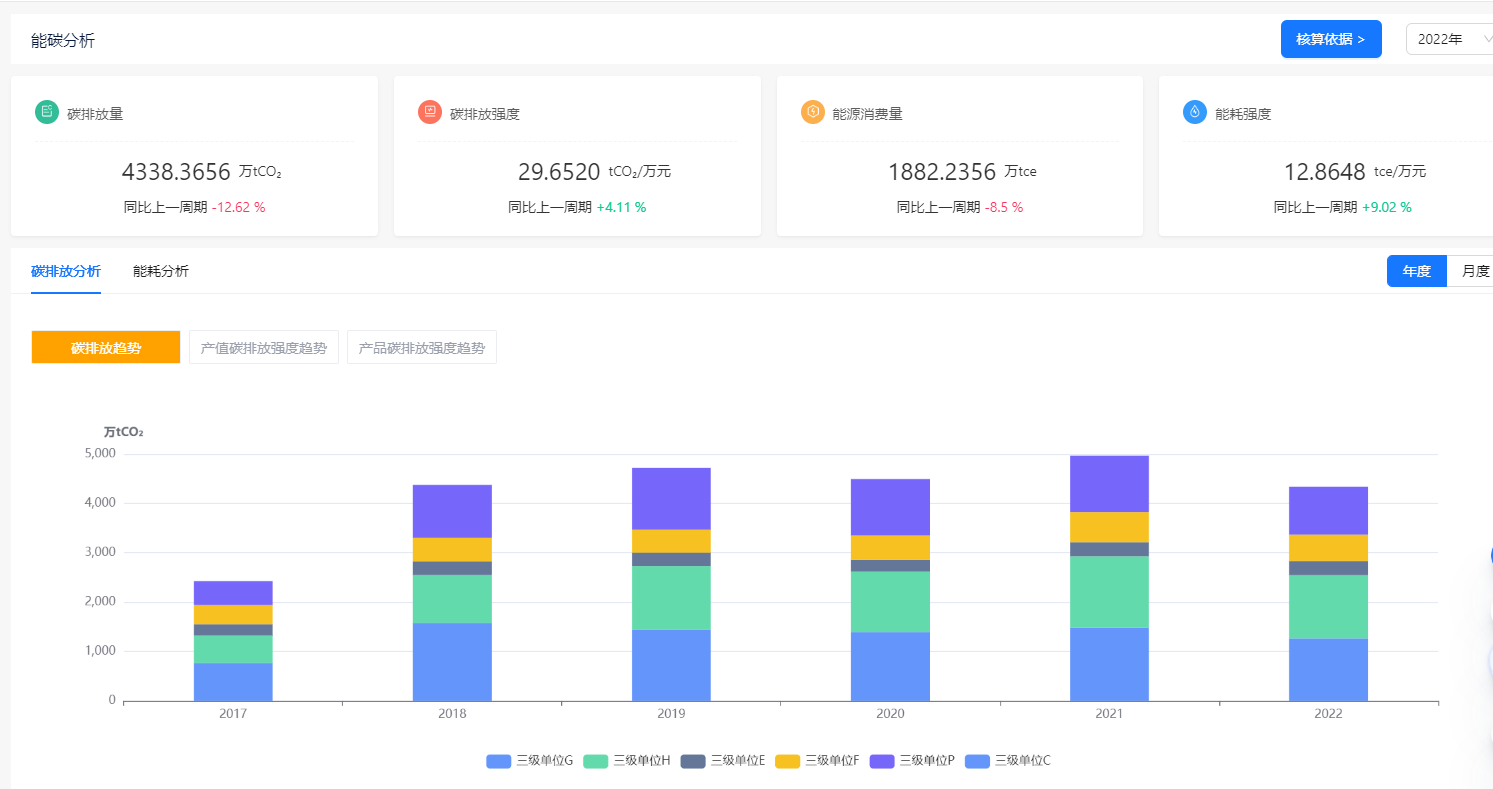This screenshot has height=789, width=1493.
Task: Switch to the 能耗分析 tab
Action: 161,271
